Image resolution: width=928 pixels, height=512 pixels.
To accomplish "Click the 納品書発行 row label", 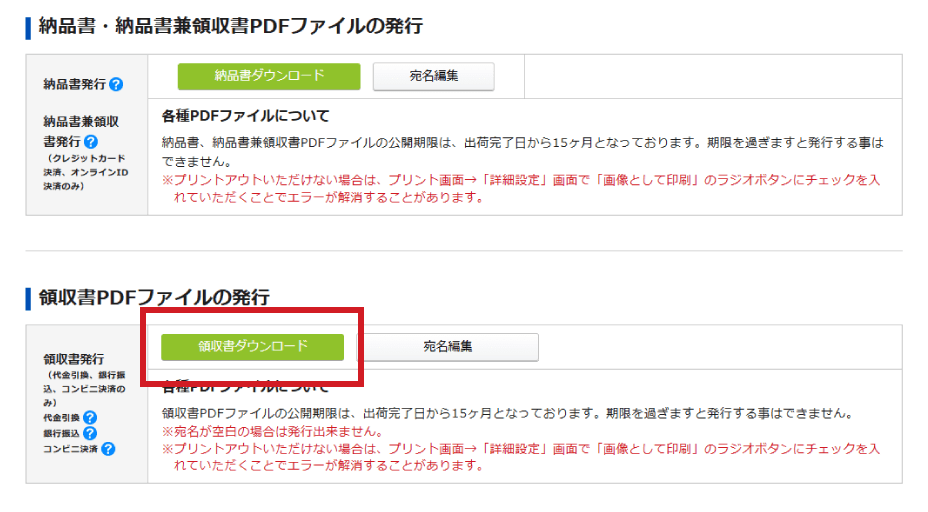I will coord(74,85).
